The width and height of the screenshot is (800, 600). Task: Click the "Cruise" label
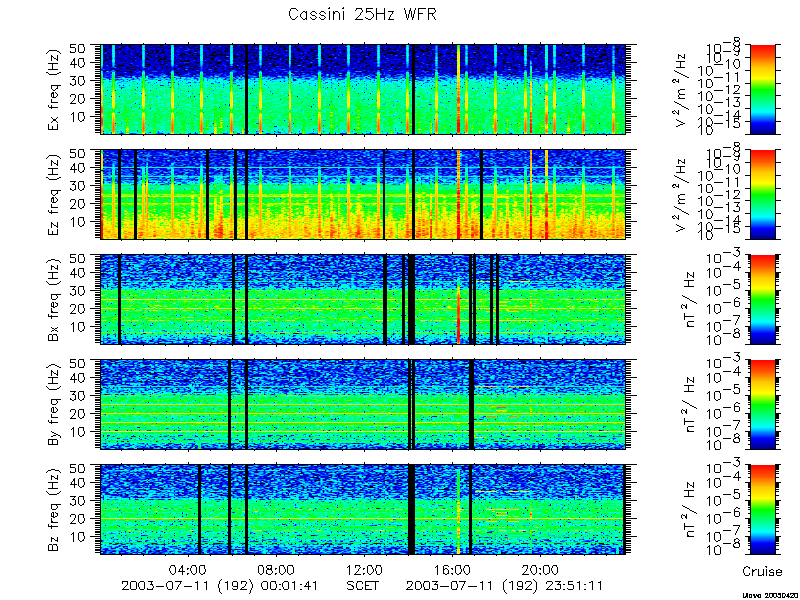[762, 571]
